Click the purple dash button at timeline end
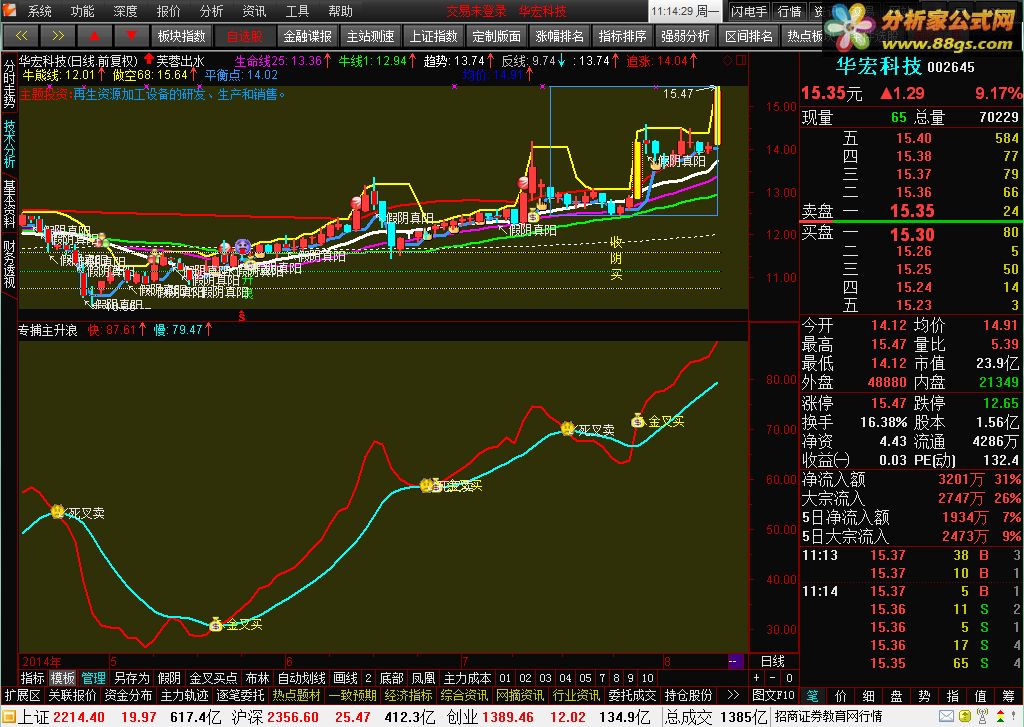This screenshot has width=1024, height=727. click(735, 662)
